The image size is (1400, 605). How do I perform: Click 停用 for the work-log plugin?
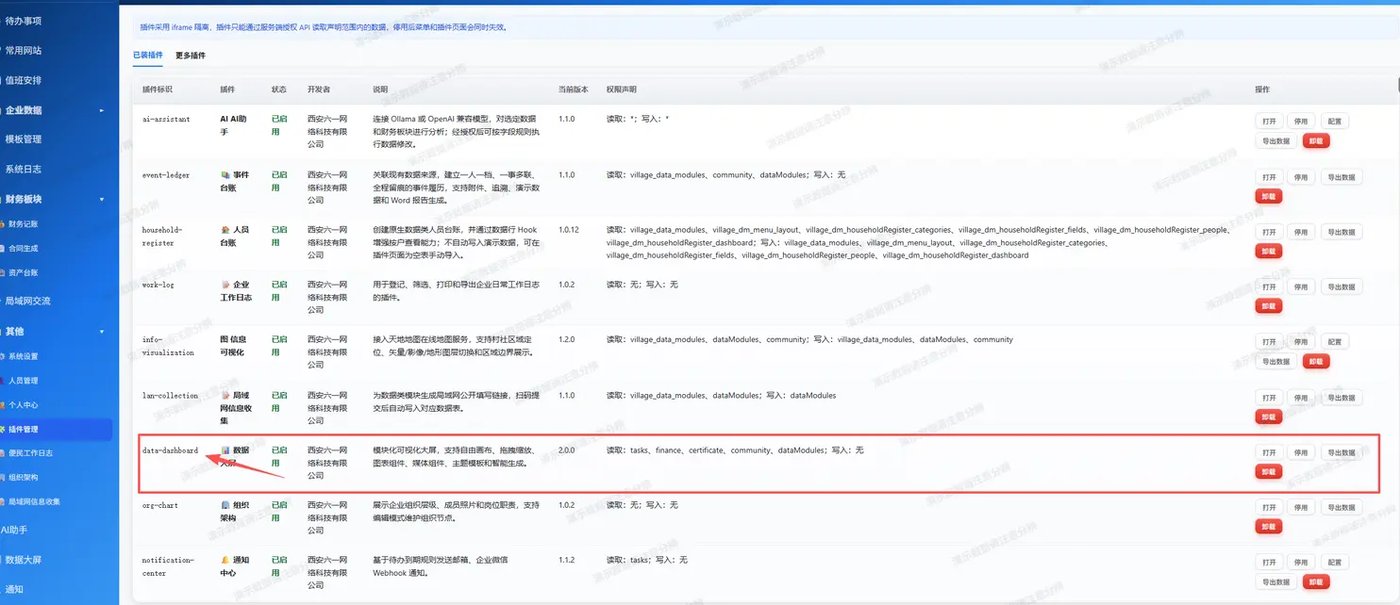pos(1301,287)
